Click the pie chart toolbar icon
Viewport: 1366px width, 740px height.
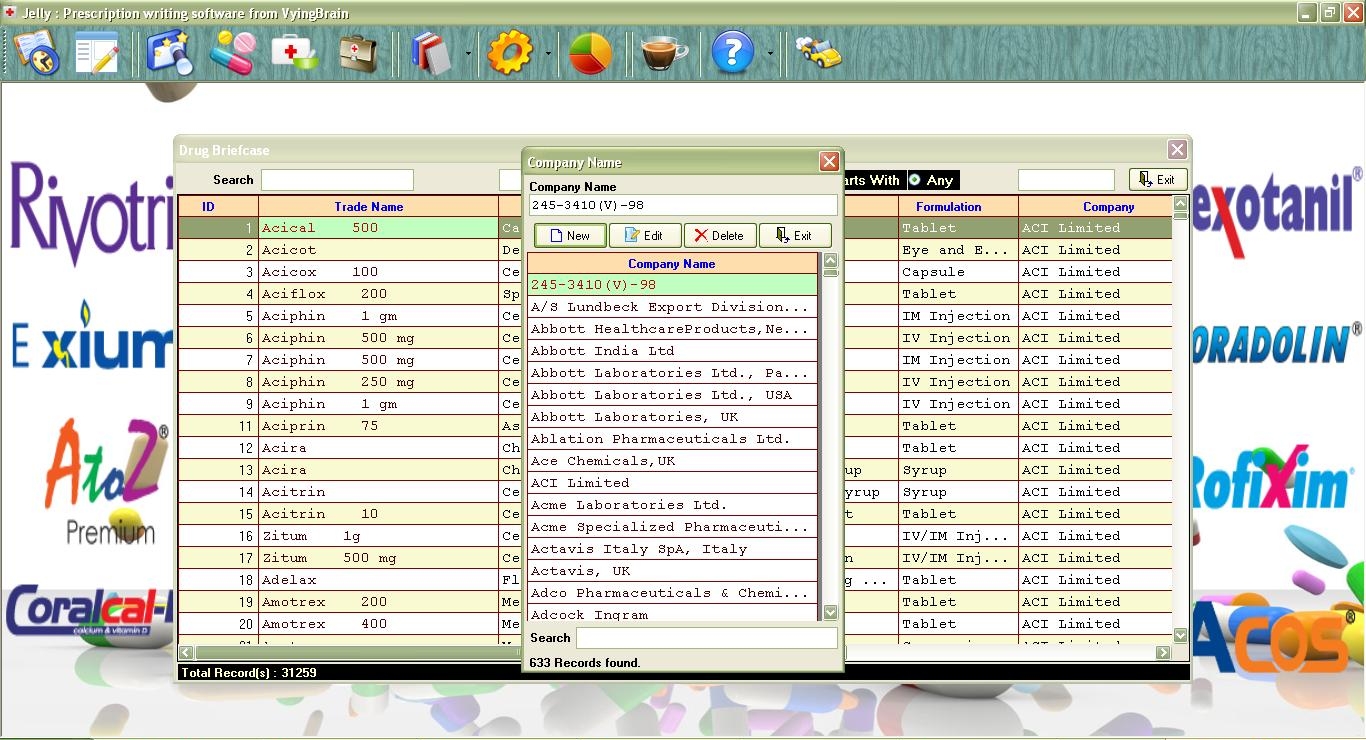[590, 53]
